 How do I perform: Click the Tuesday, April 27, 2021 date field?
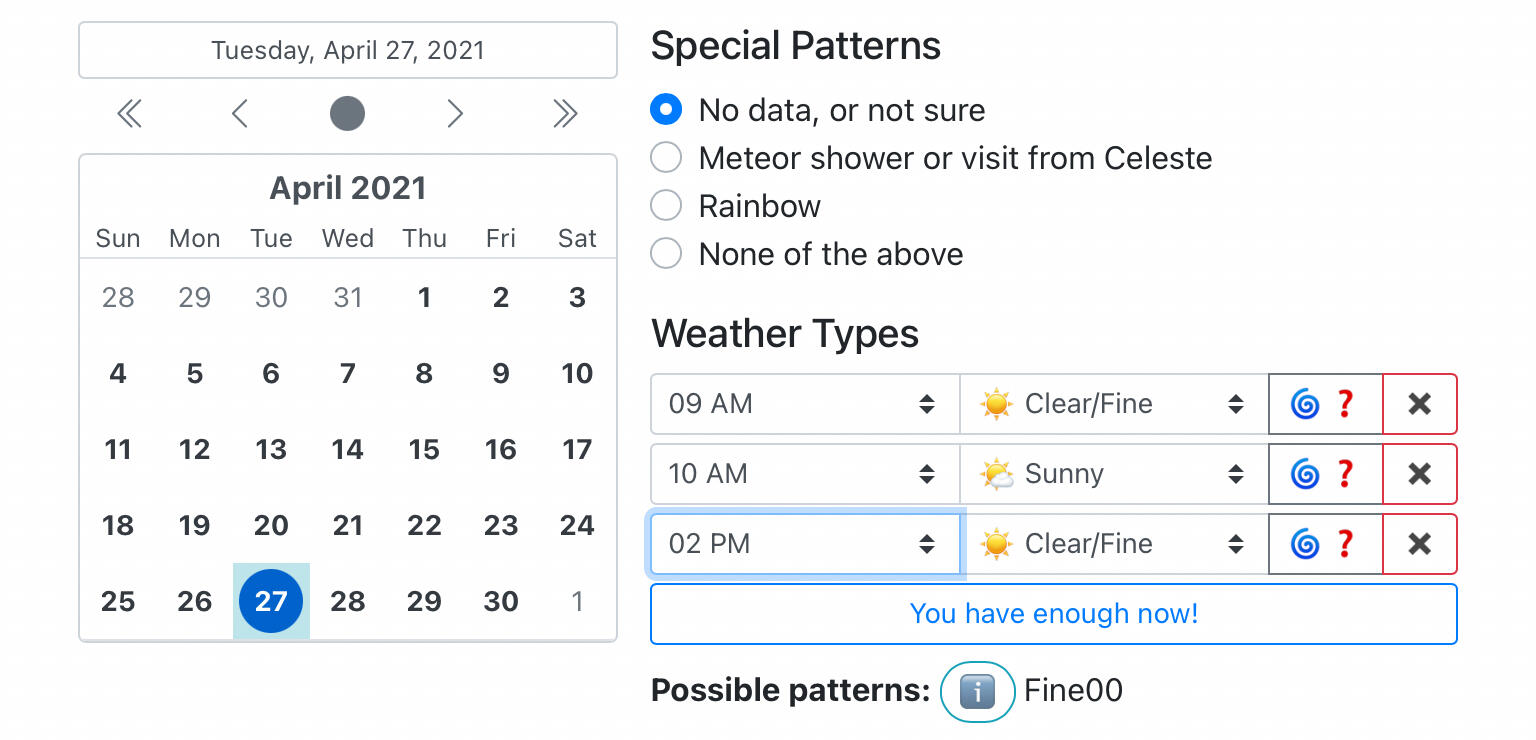[347, 50]
